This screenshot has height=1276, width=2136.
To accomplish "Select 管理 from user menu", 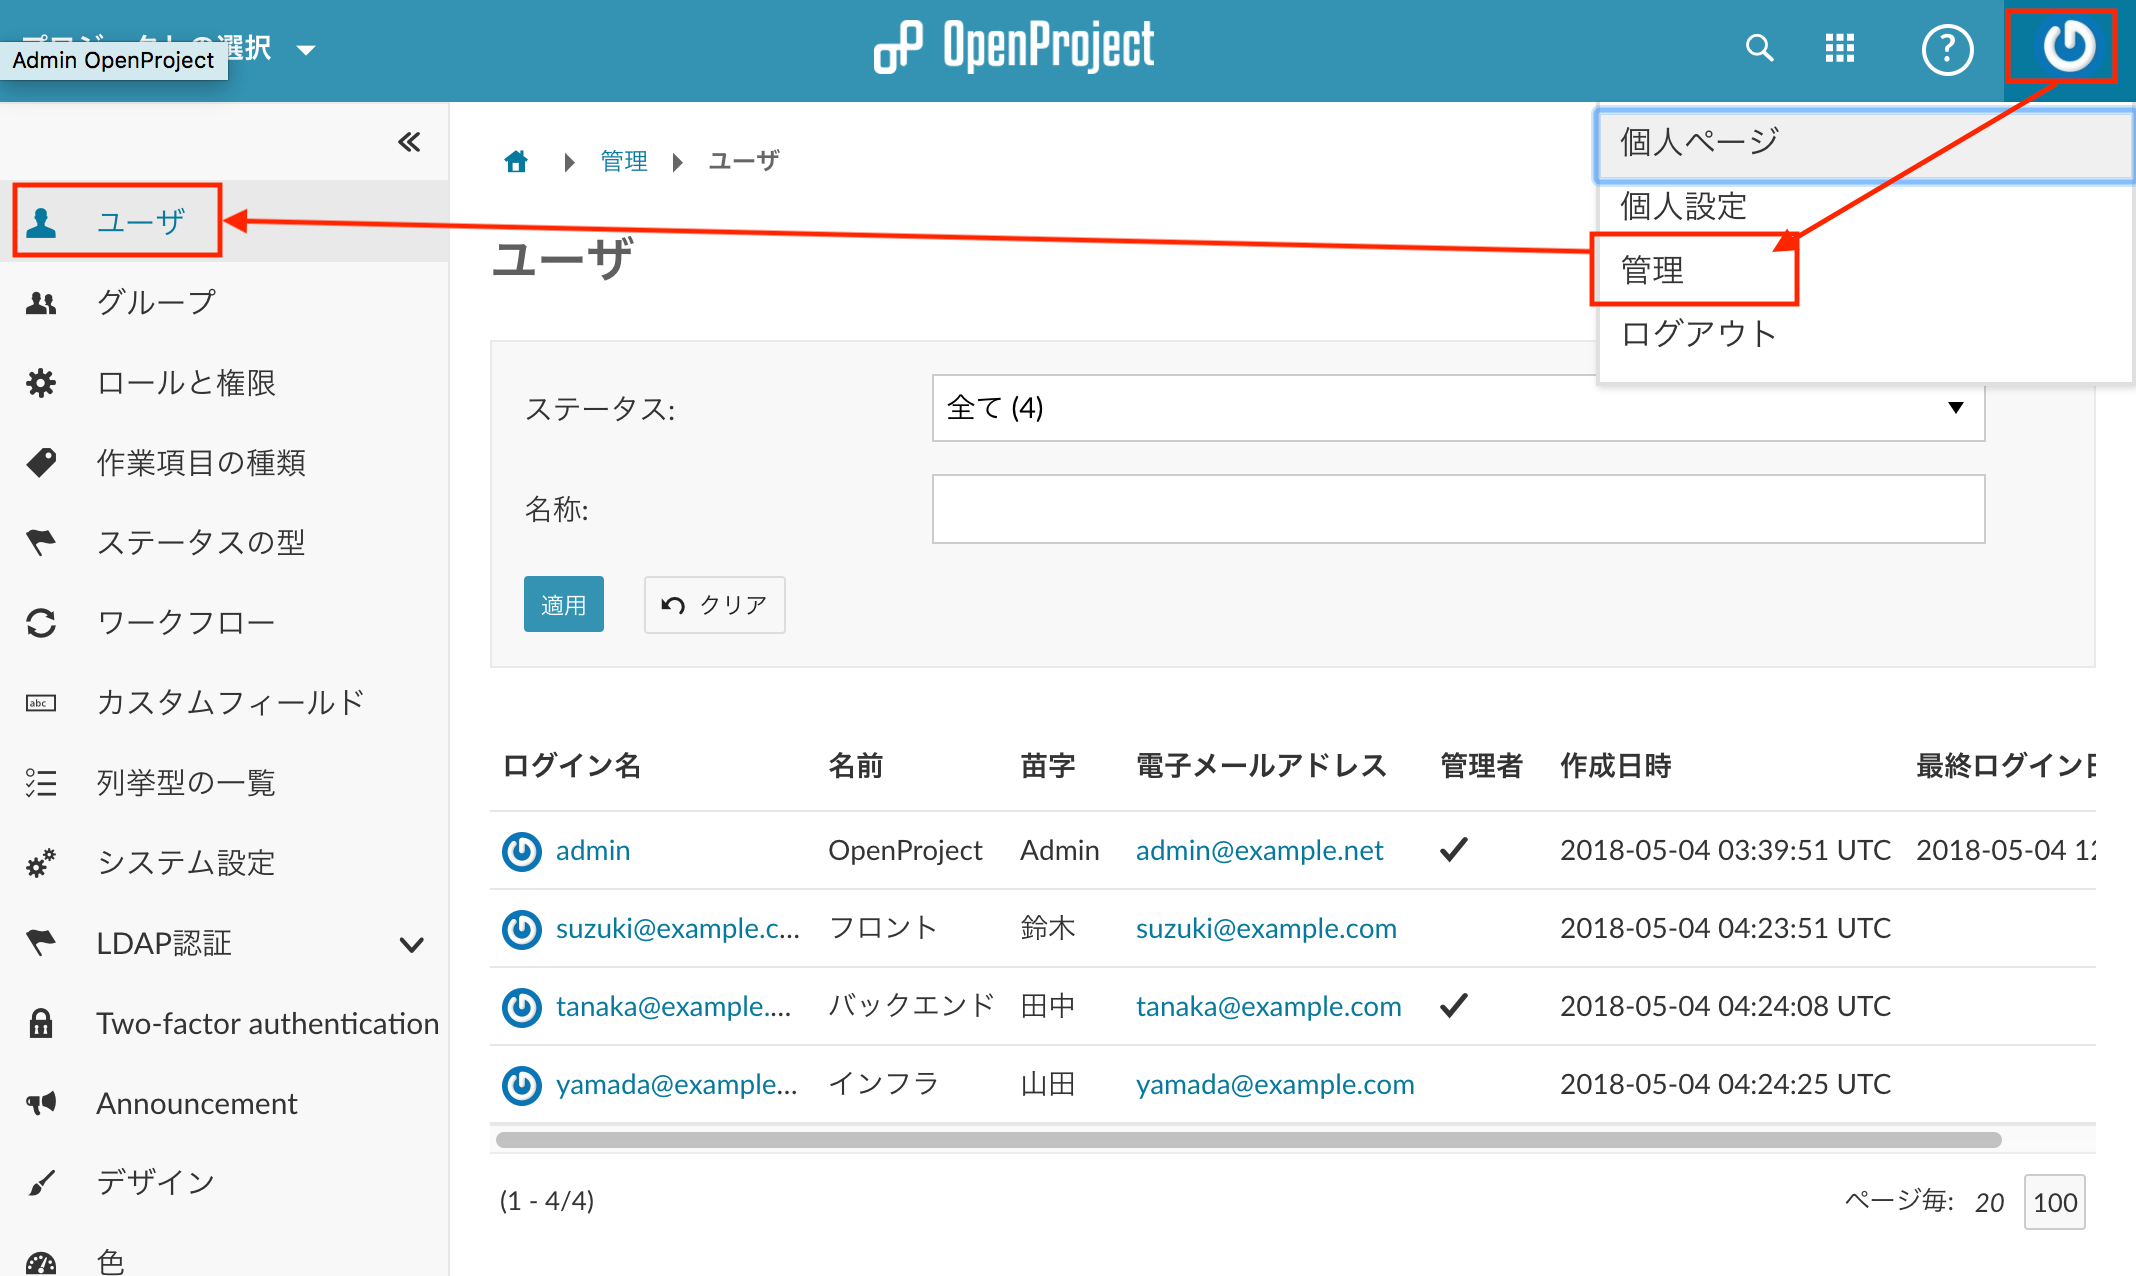I will click(1652, 270).
